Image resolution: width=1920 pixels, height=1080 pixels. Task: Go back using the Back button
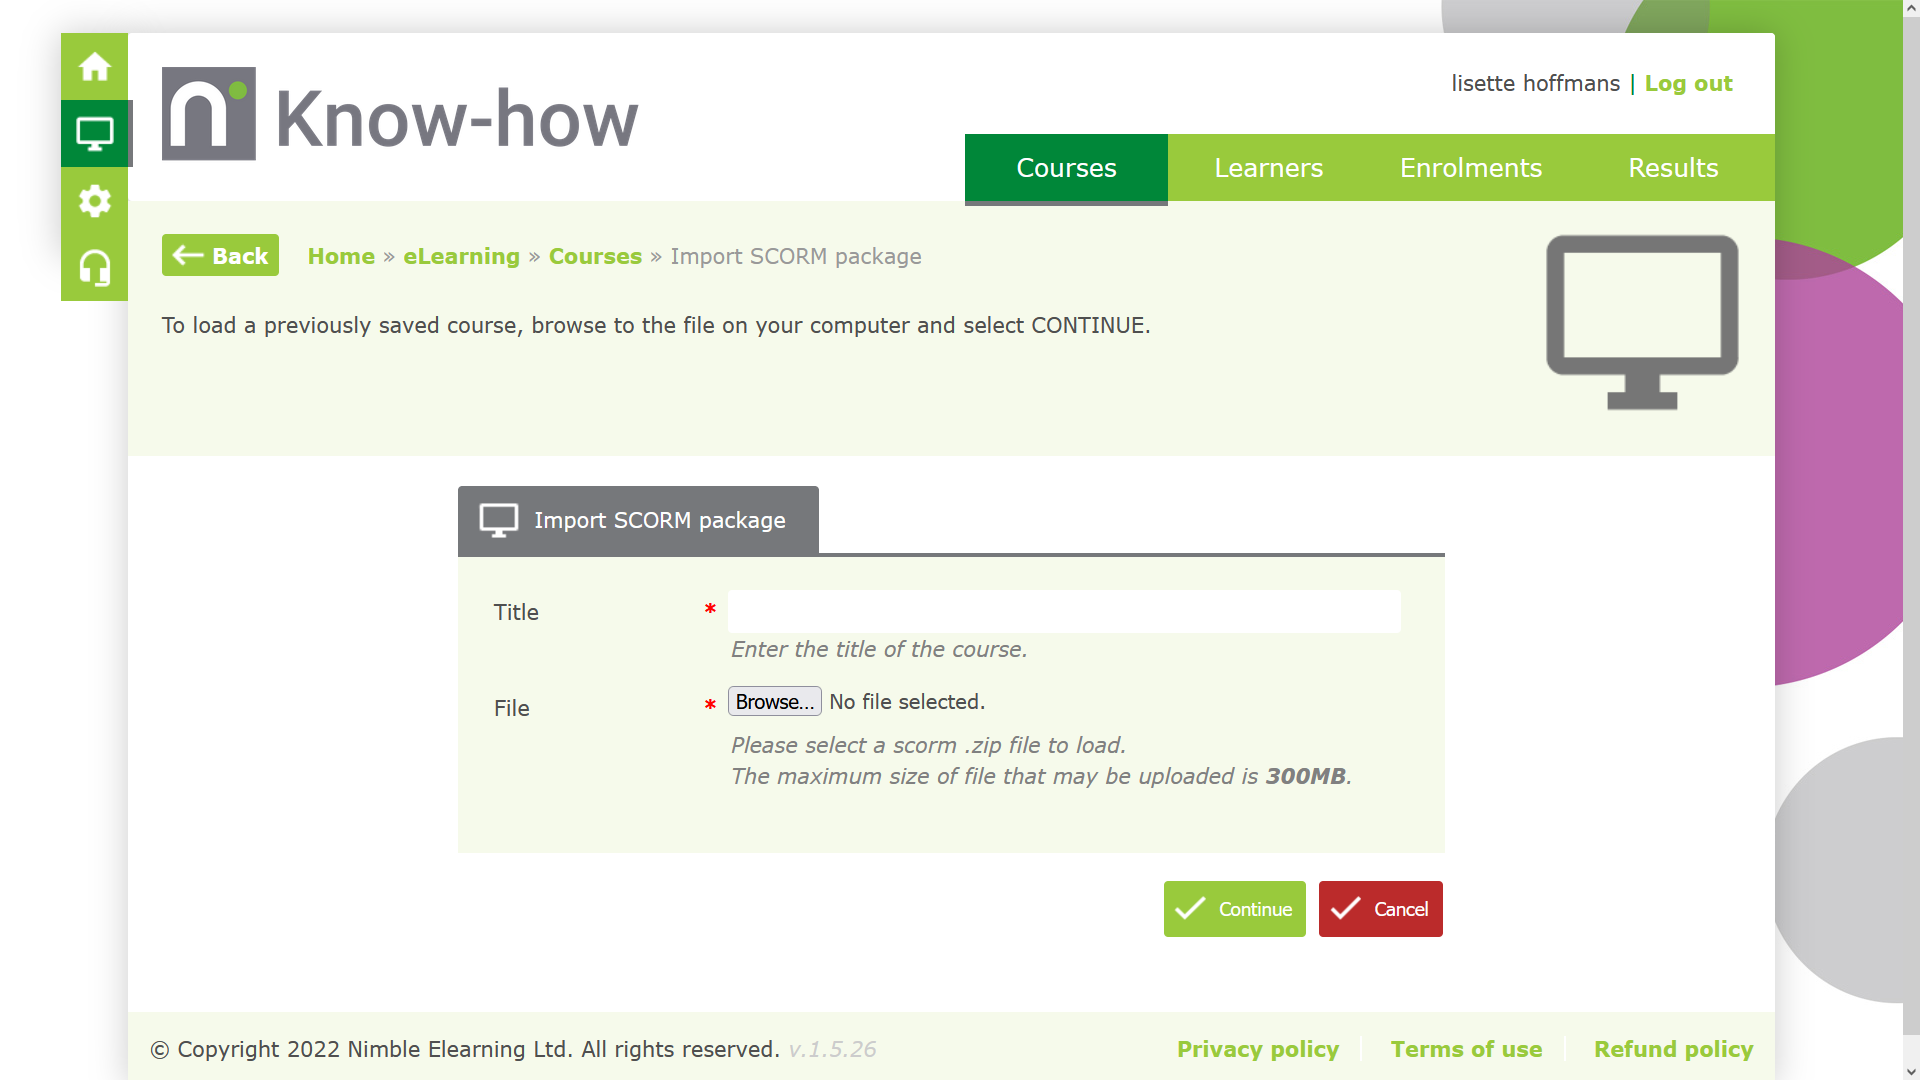tap(220, 256)
